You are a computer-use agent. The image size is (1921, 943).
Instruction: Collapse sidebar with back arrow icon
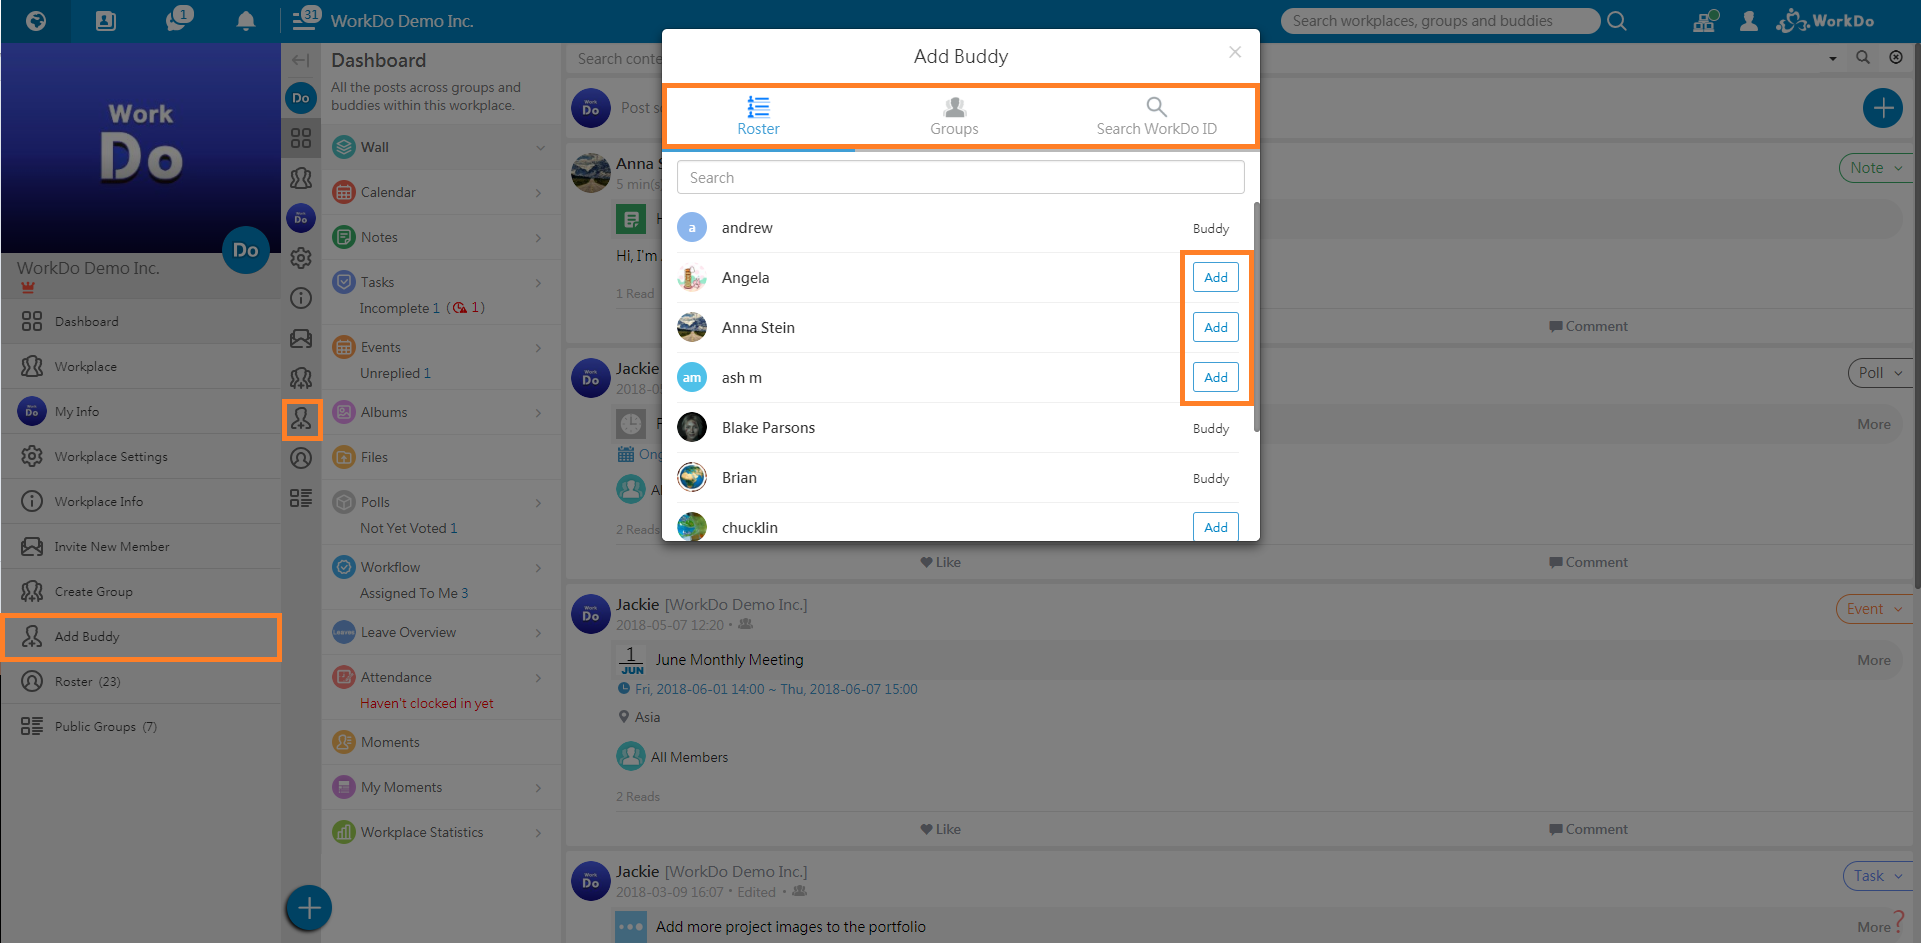[x=300, y=60]
